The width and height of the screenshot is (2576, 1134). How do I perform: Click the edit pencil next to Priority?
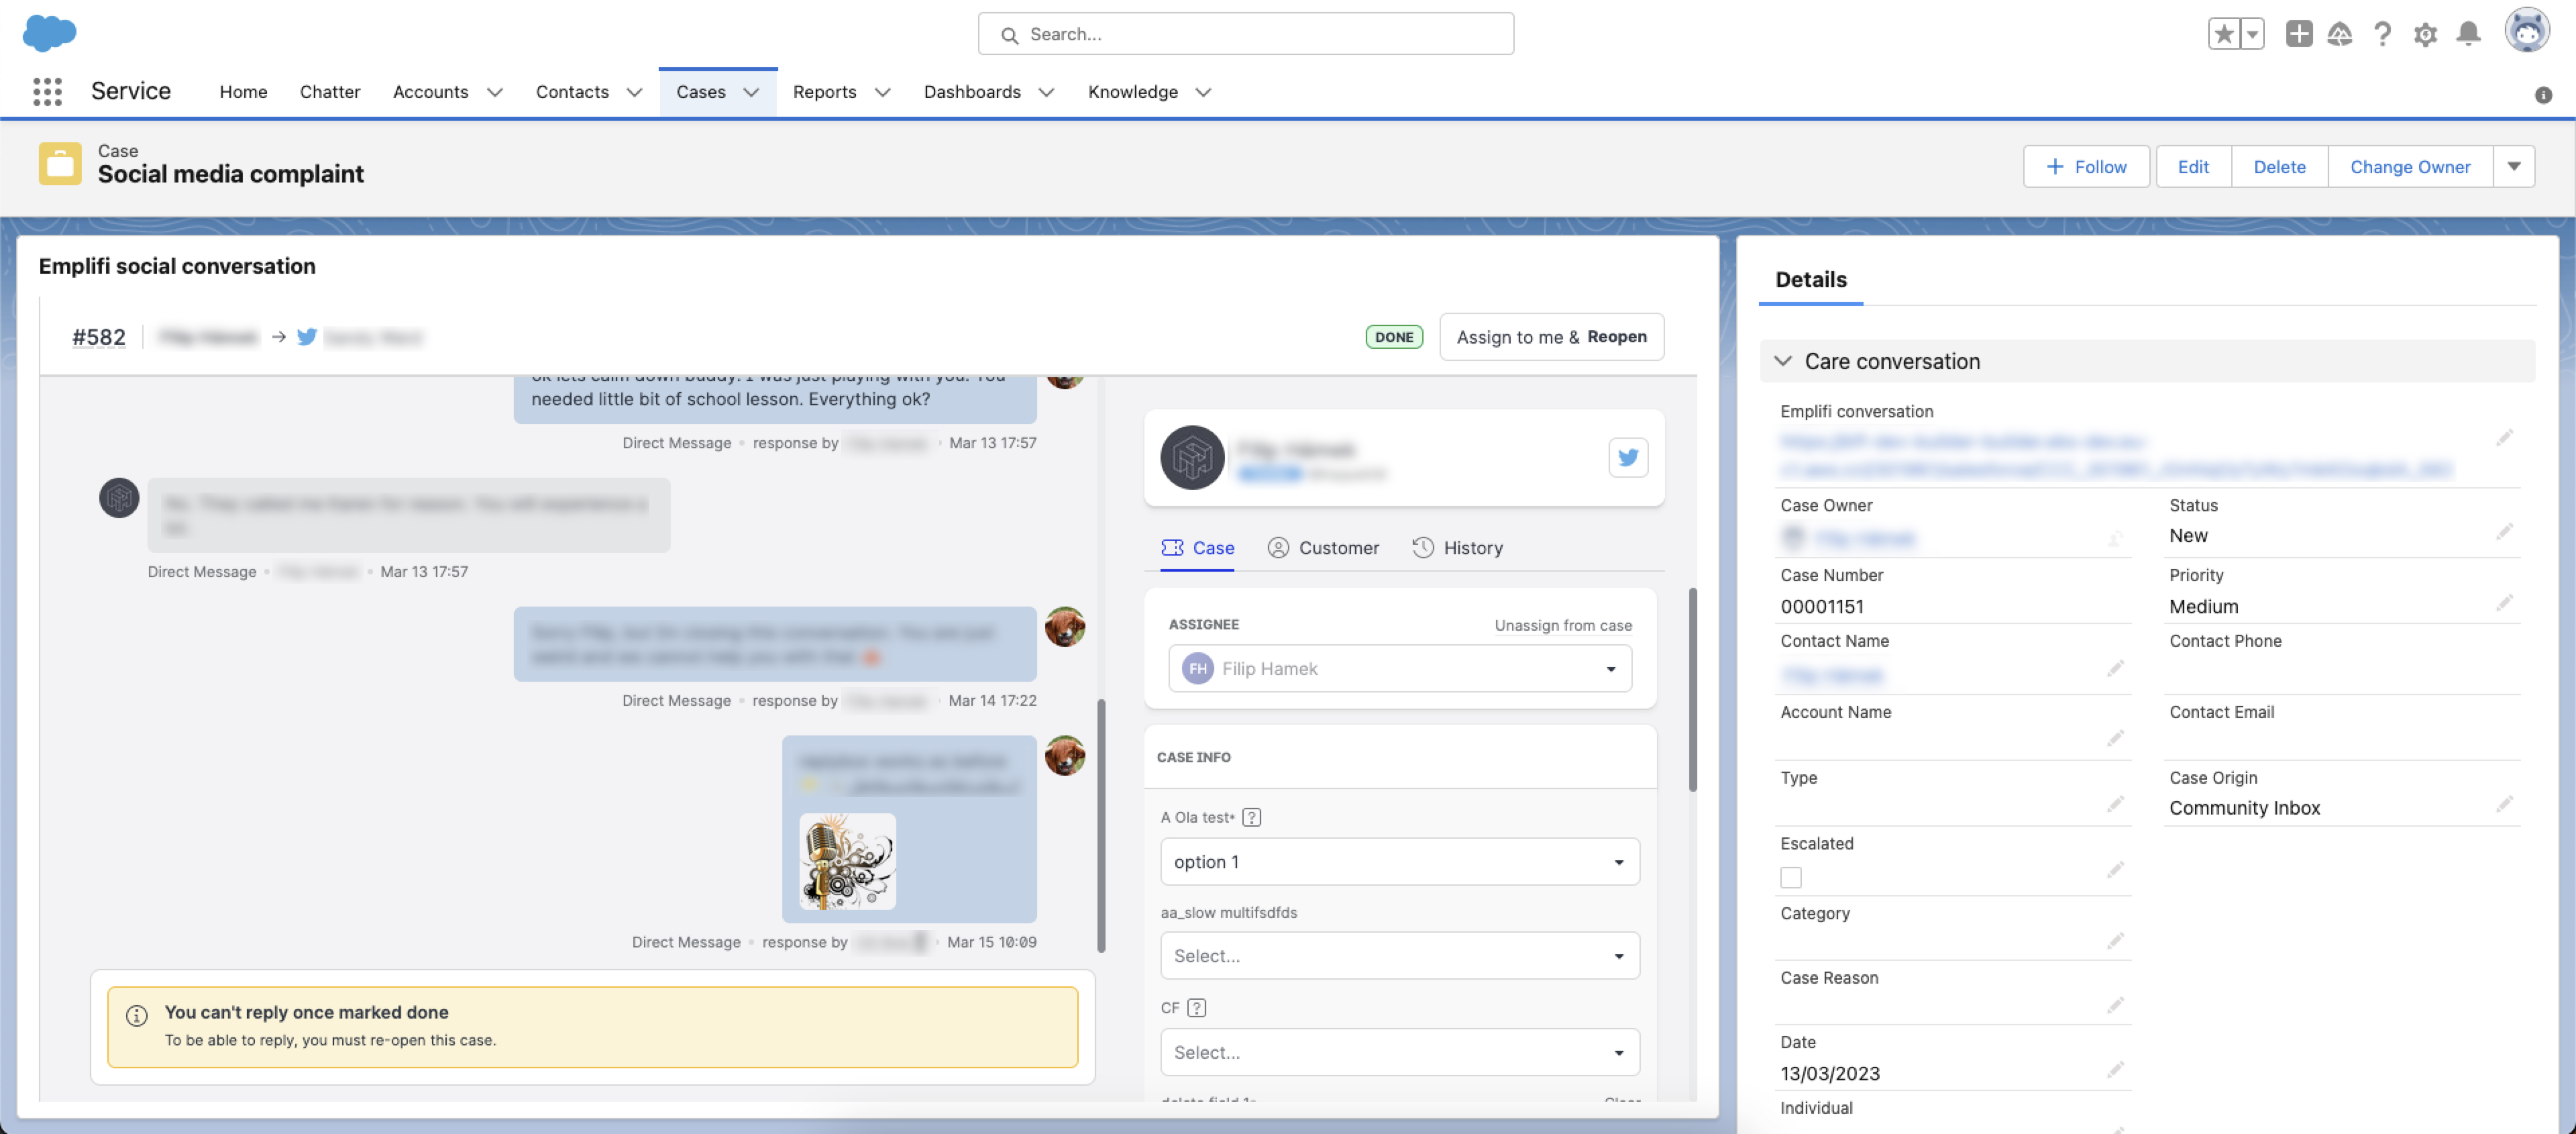(2505, 603)
